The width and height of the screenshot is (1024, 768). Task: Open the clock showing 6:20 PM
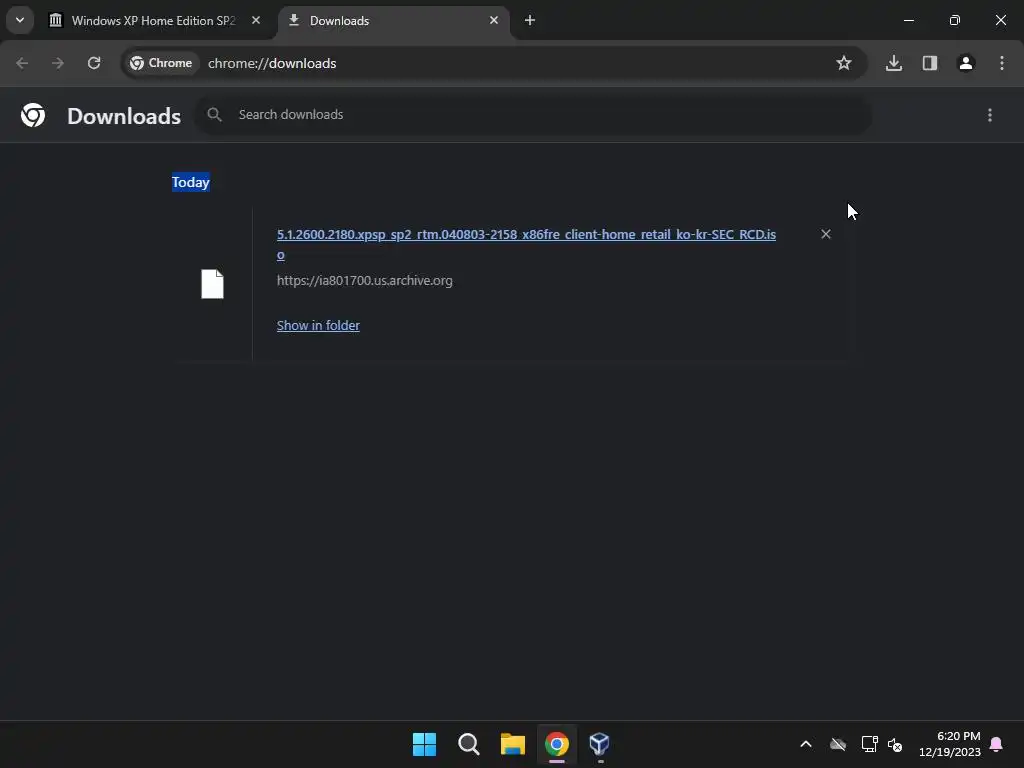[x=950, y=744]
